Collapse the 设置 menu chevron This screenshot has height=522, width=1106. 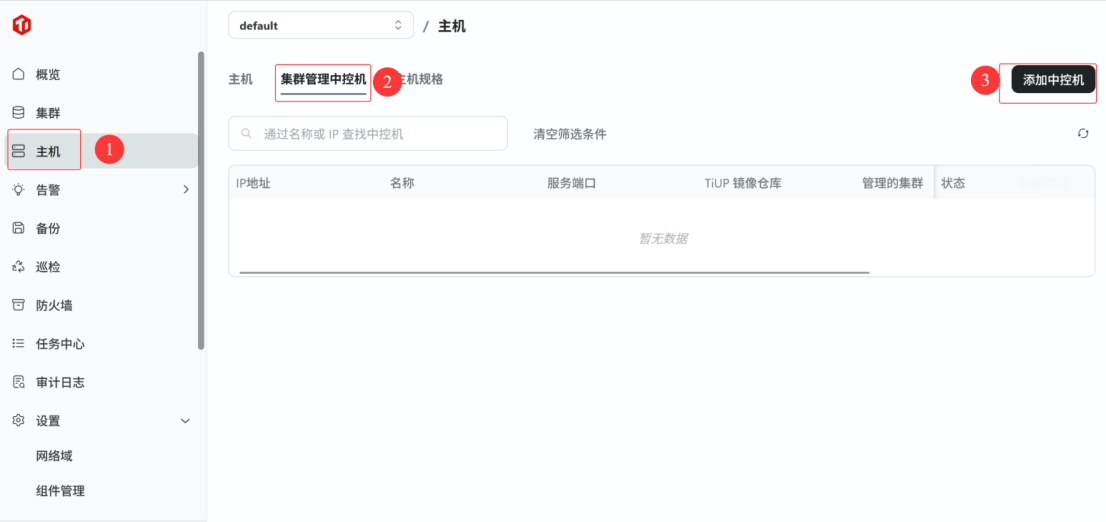(x=185, y=421)
